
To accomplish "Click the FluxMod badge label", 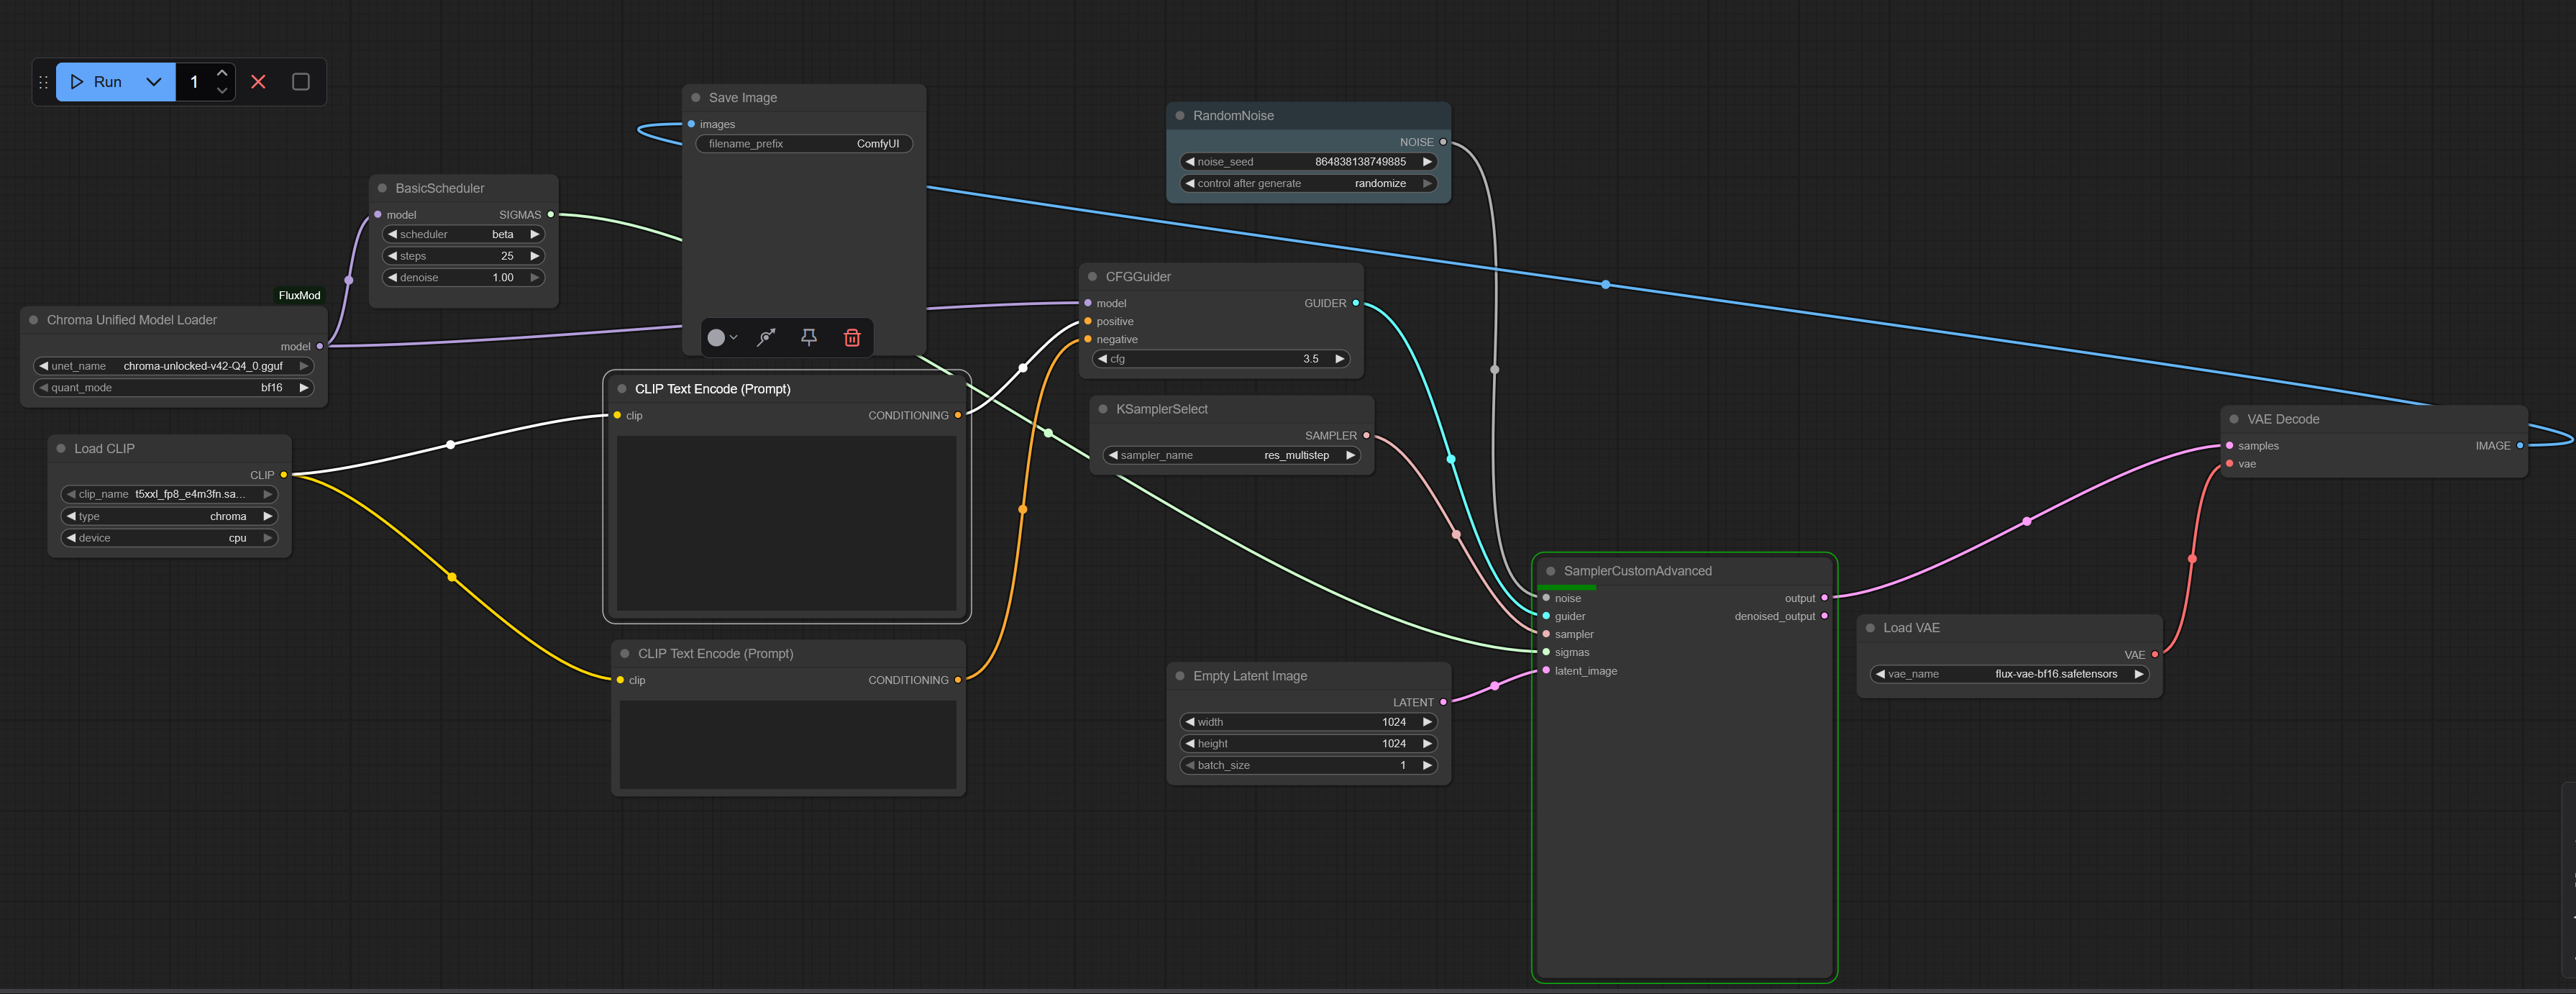I will (299, 295).
